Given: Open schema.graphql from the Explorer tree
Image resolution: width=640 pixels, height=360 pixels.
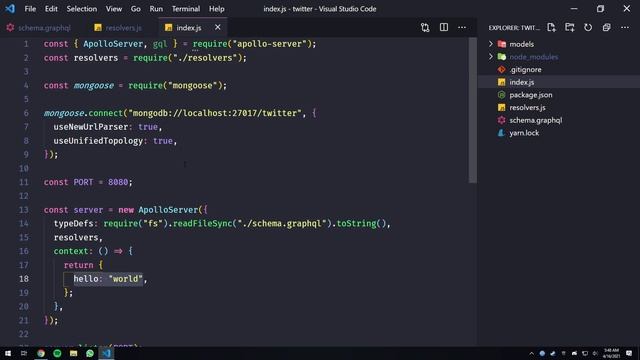Looking at the screenshot, I should (x=536, y=120).
